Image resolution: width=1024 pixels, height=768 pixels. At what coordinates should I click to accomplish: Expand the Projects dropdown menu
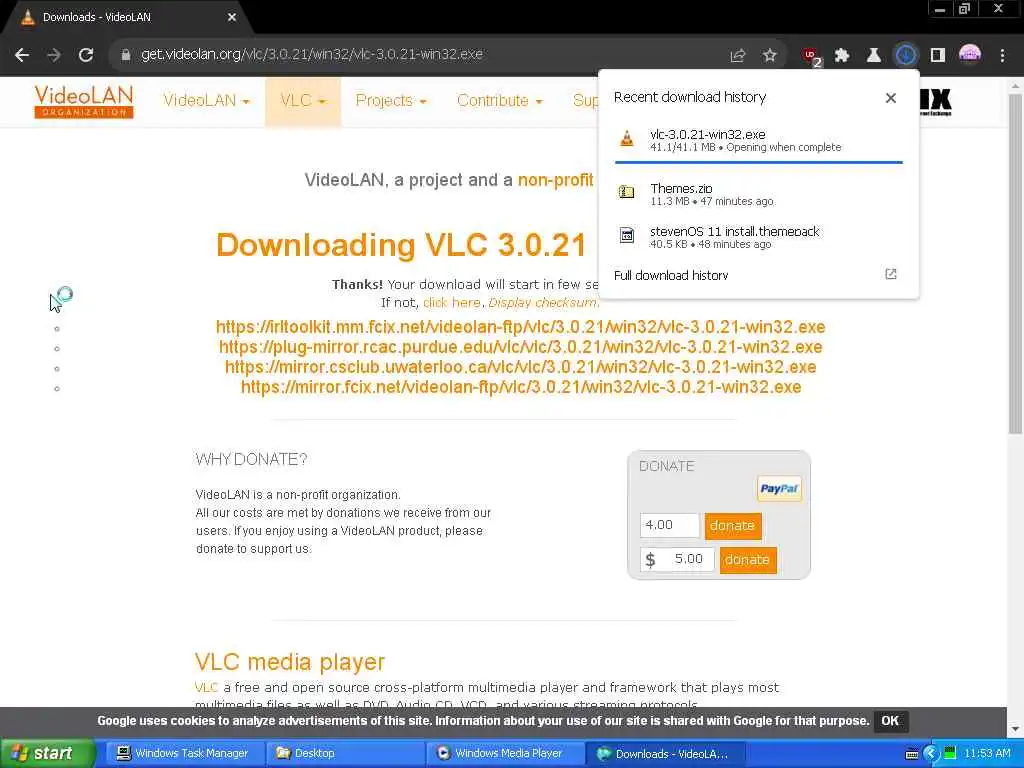pyautogui.click(x=391, y=101)
